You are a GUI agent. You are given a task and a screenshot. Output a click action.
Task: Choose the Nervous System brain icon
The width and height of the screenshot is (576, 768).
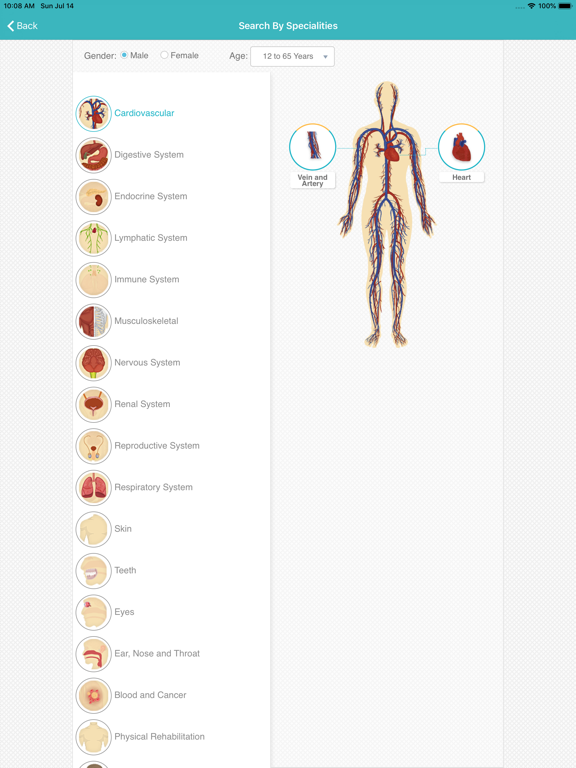[94, 363]
